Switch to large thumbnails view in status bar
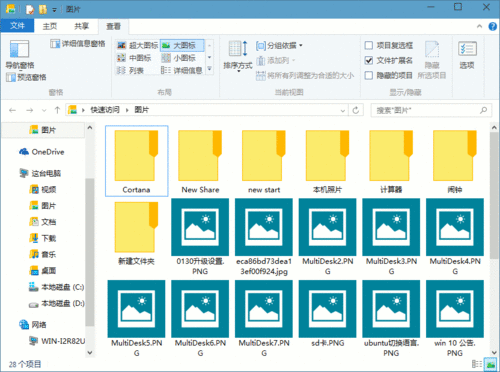Image resolution: width=500 pixels, height=372 pixels. tap(490, 364)
